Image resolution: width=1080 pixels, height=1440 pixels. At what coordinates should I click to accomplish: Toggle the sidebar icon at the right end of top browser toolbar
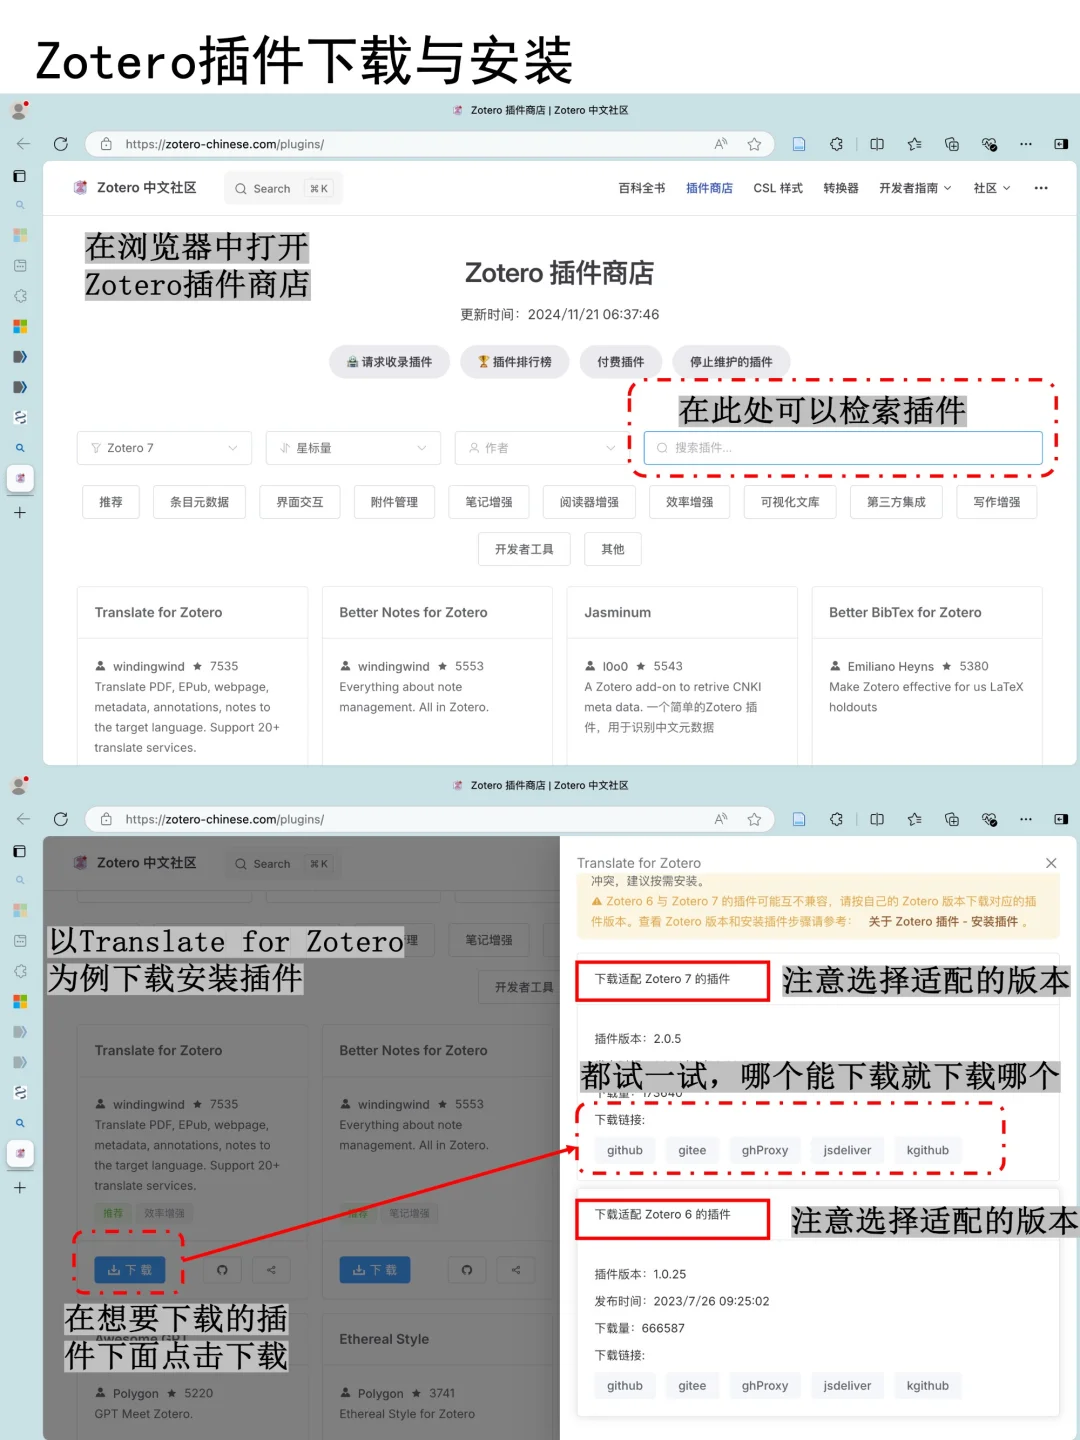tap(1061, 144)
